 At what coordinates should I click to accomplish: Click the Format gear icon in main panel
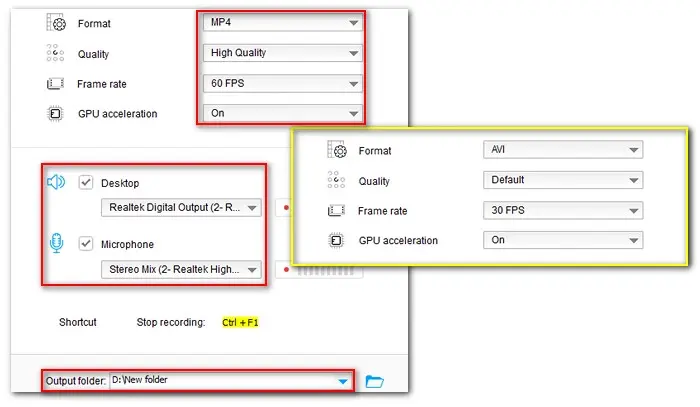(56, 23)
